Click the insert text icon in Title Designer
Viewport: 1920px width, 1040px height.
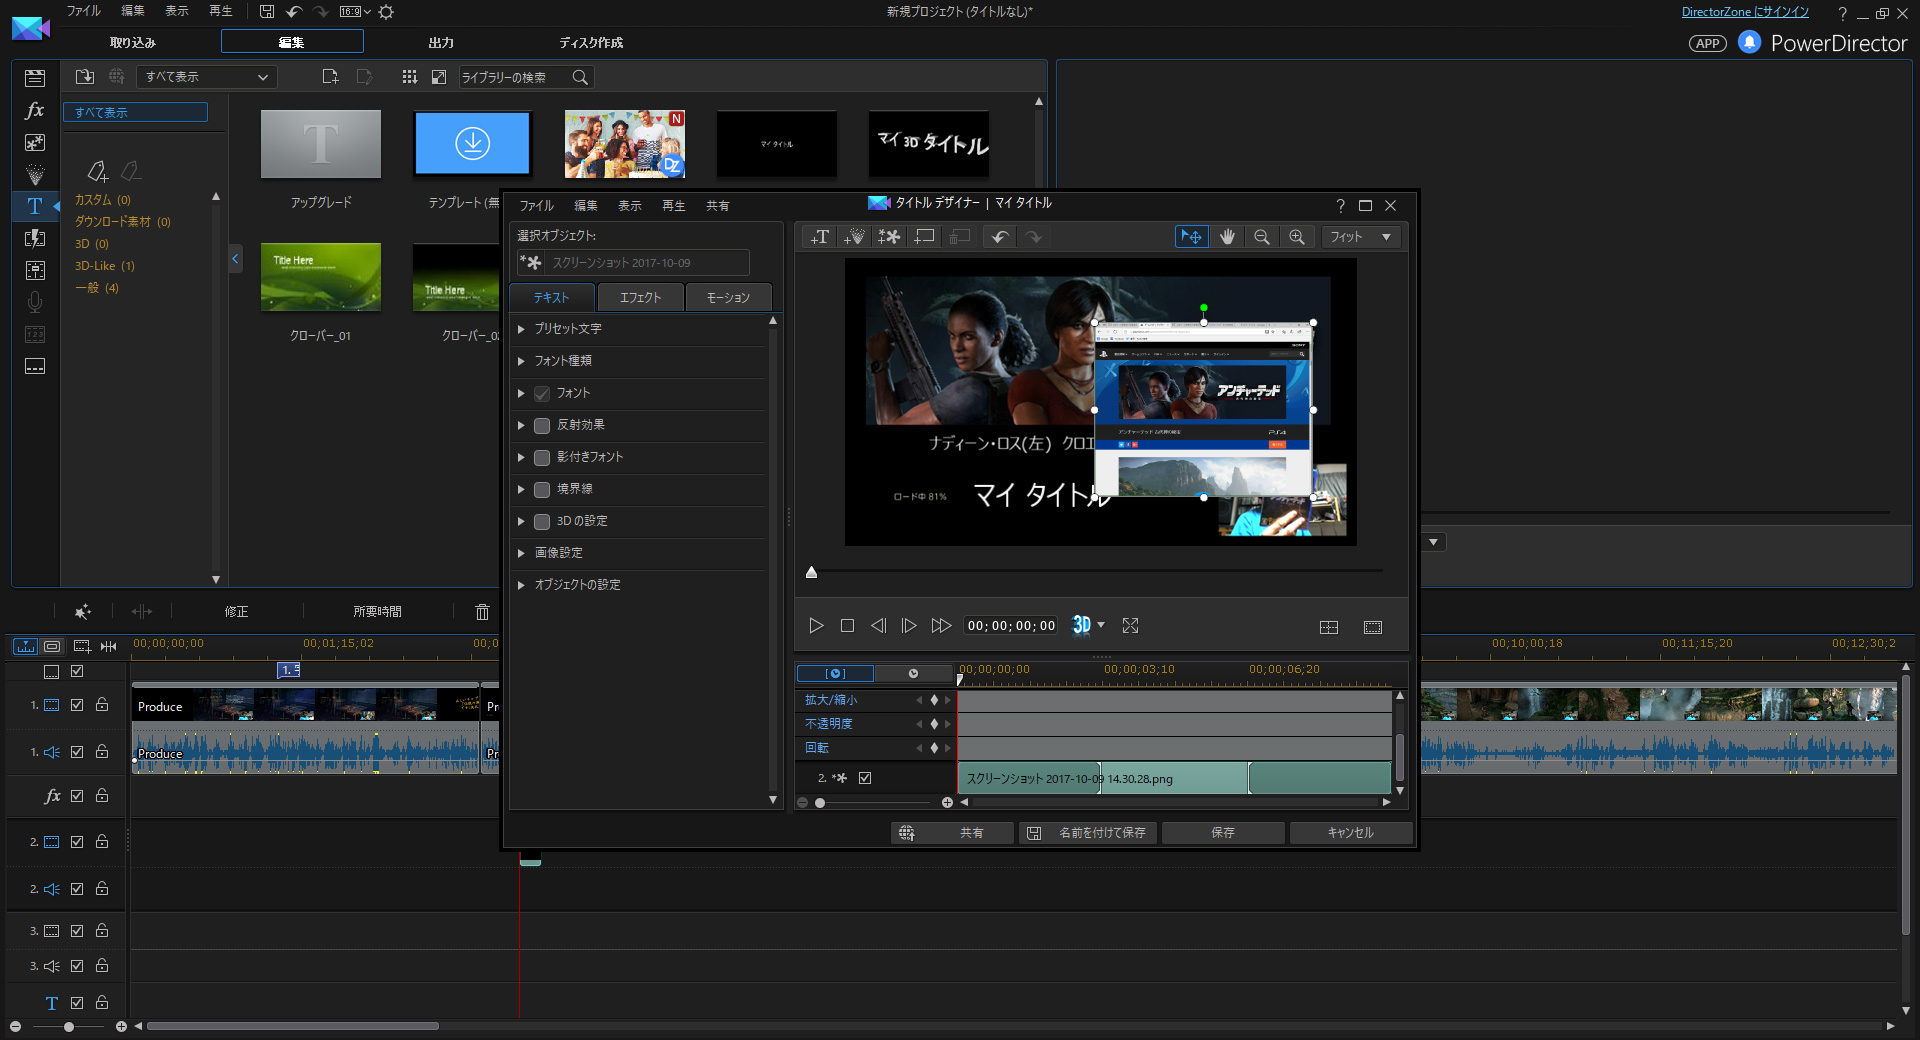(820, 237)
